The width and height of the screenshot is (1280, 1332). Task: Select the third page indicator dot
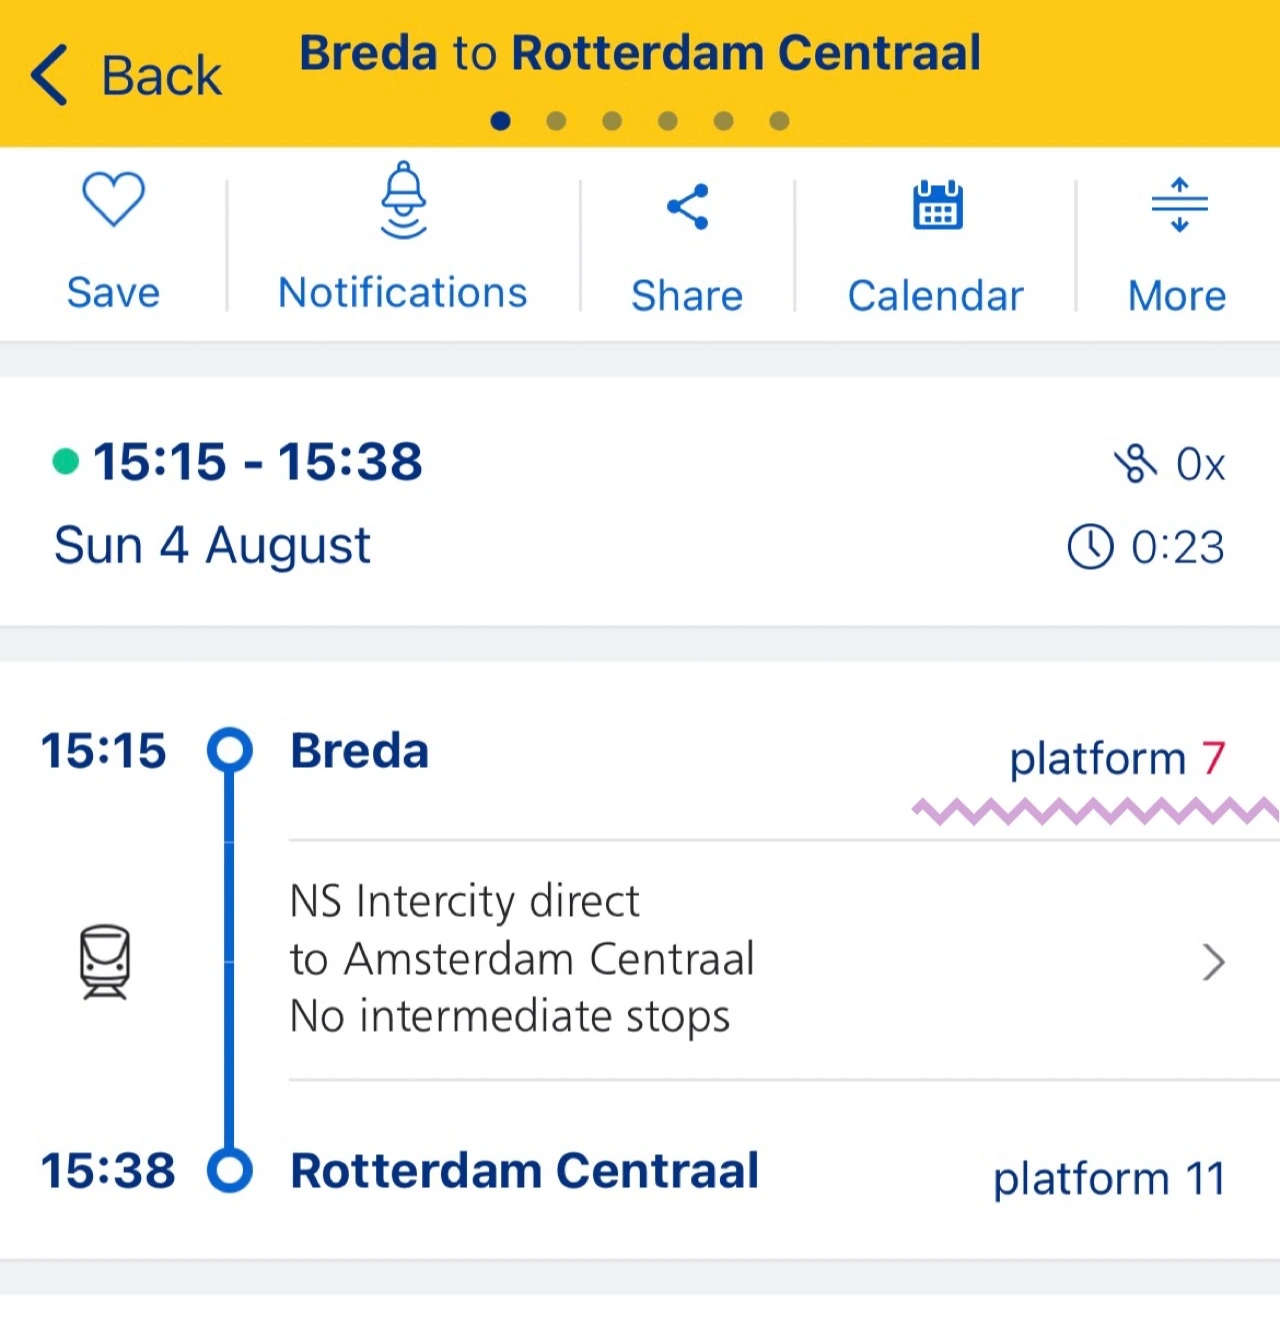(612, 121)
